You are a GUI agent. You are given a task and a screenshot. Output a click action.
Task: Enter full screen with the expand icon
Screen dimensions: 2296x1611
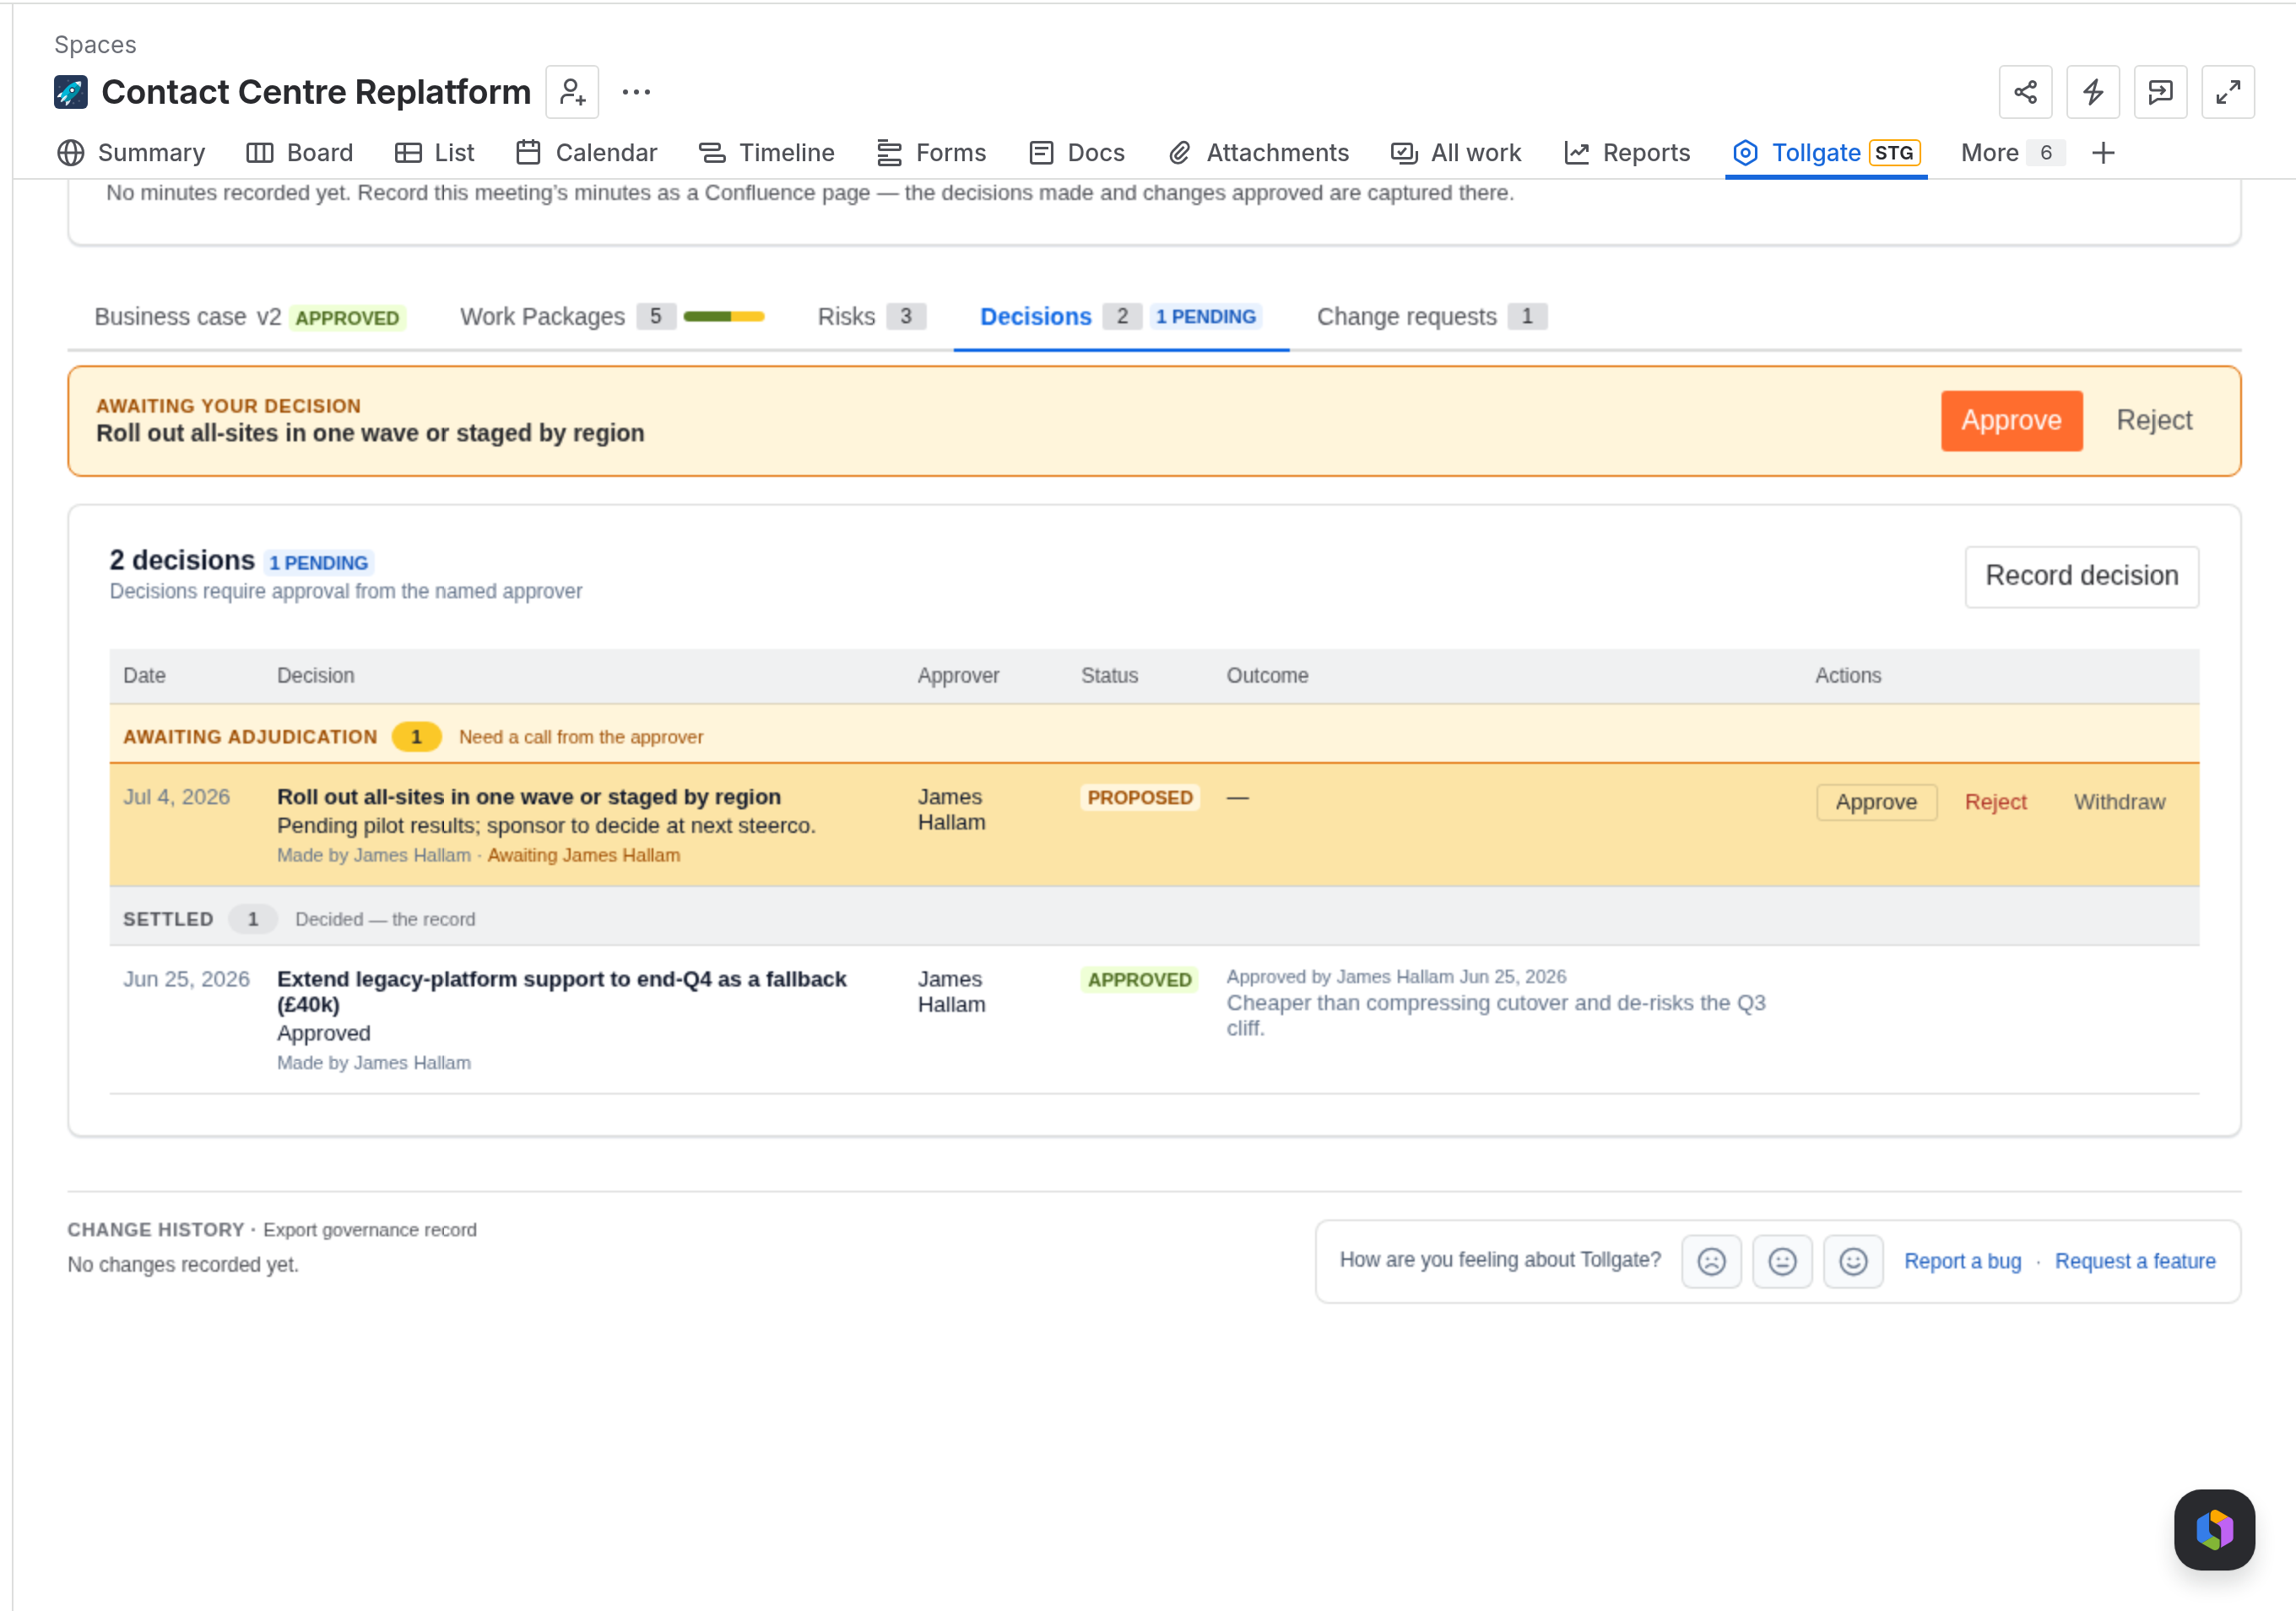coord(2228,92)
